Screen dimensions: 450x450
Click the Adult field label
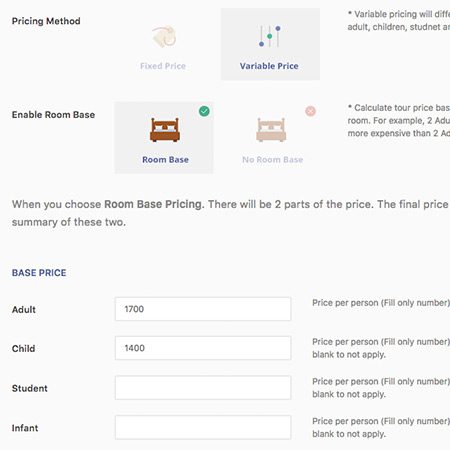pyautogui.click(x=24, y=310)
